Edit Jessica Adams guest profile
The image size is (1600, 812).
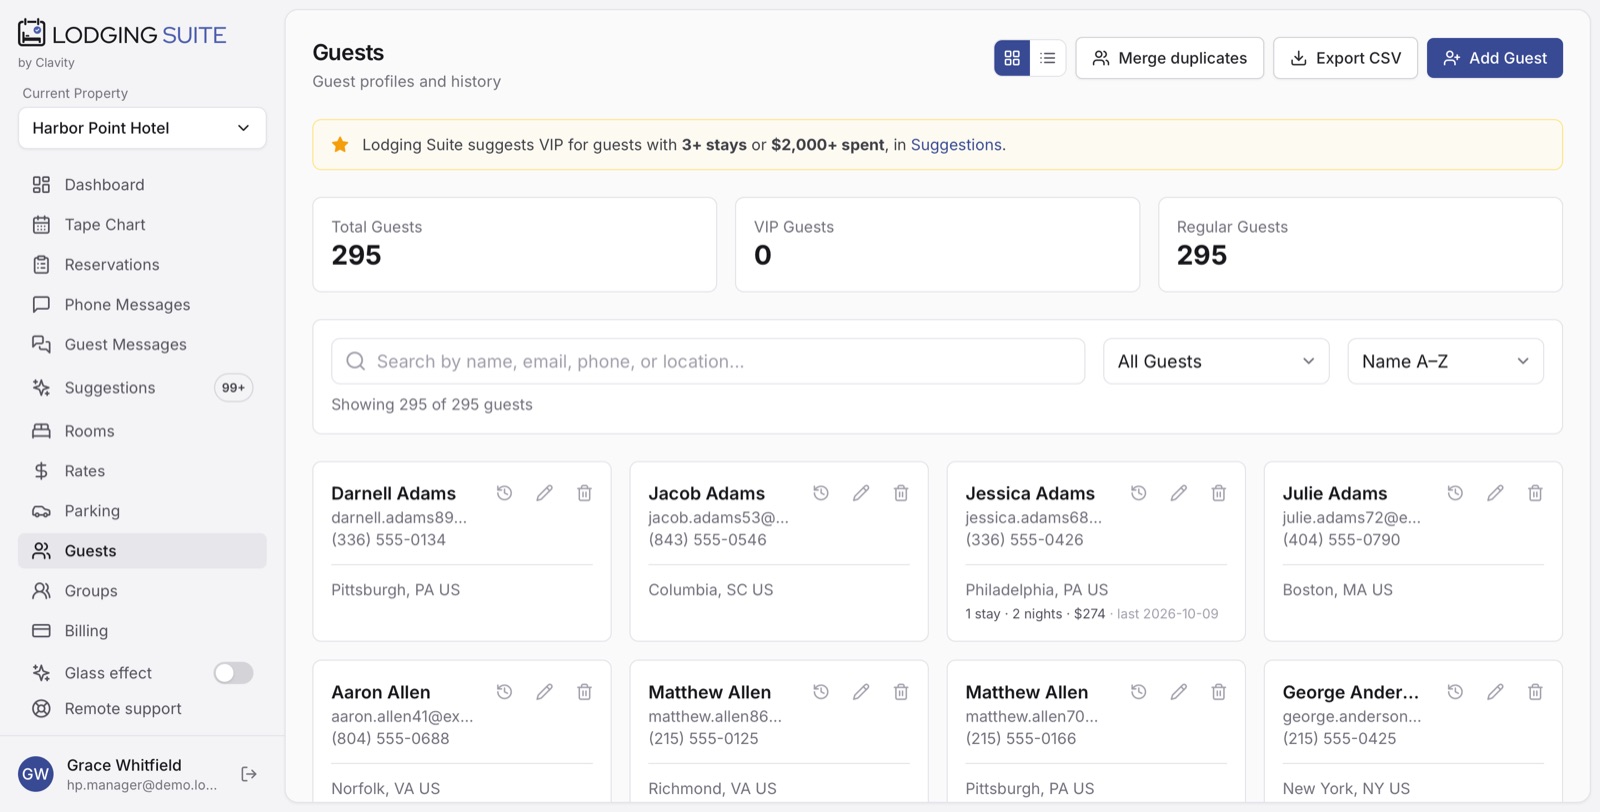pyautogui.click(x=1179, y=493)
